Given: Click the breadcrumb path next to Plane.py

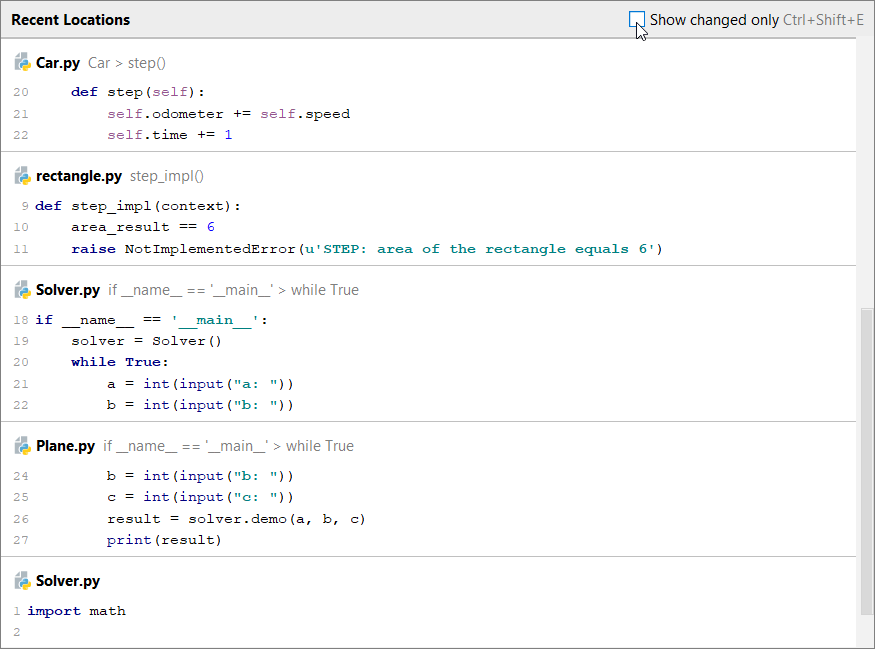Looking at the screenshot, I should tap(228, 446).
